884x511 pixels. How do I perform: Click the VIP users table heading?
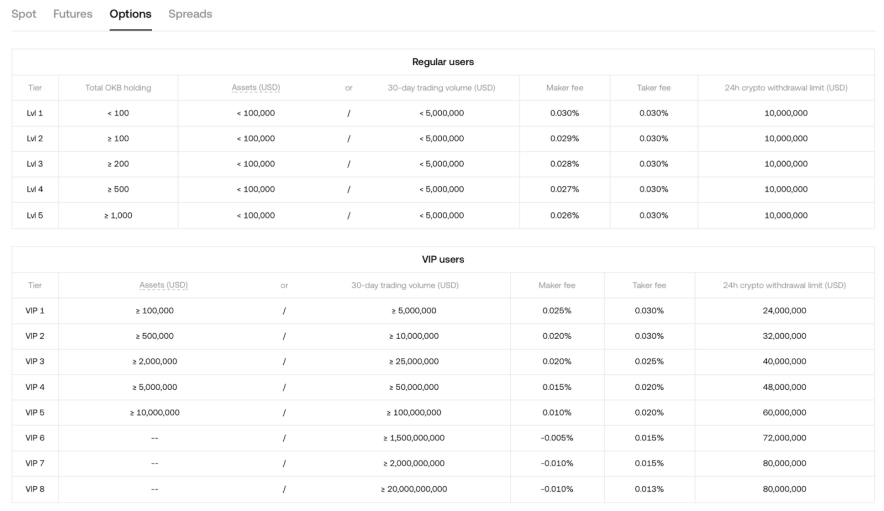tap(443, 259)
